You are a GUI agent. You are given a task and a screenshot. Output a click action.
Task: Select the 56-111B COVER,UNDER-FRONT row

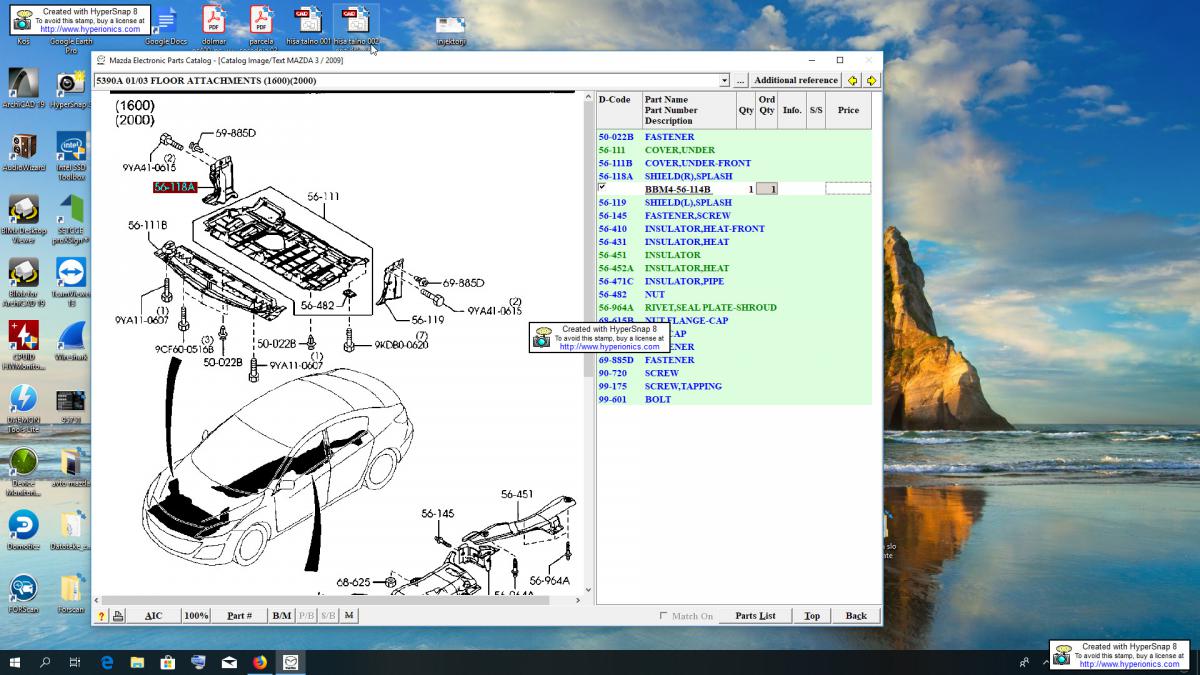point(734,163)
